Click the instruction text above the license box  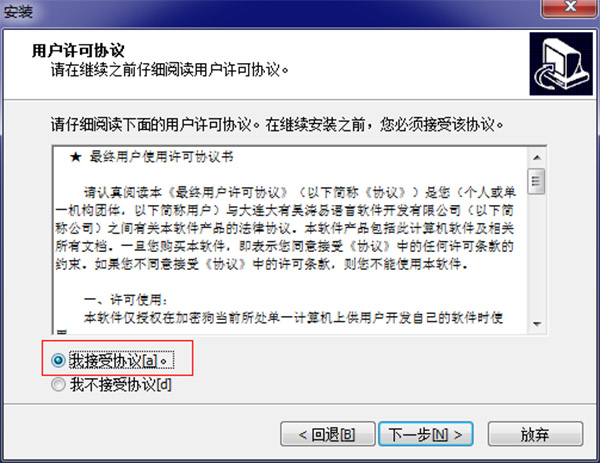click(277, 125)
